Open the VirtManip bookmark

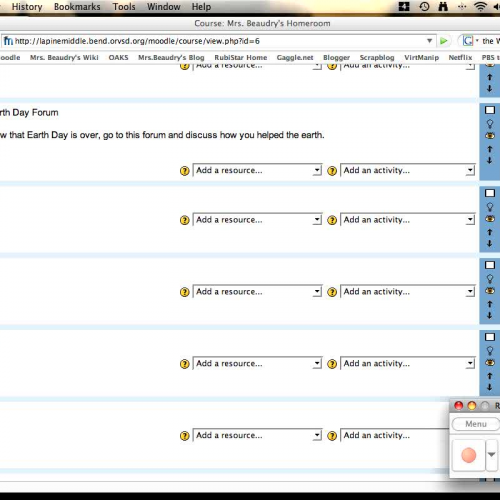(422, 58)
